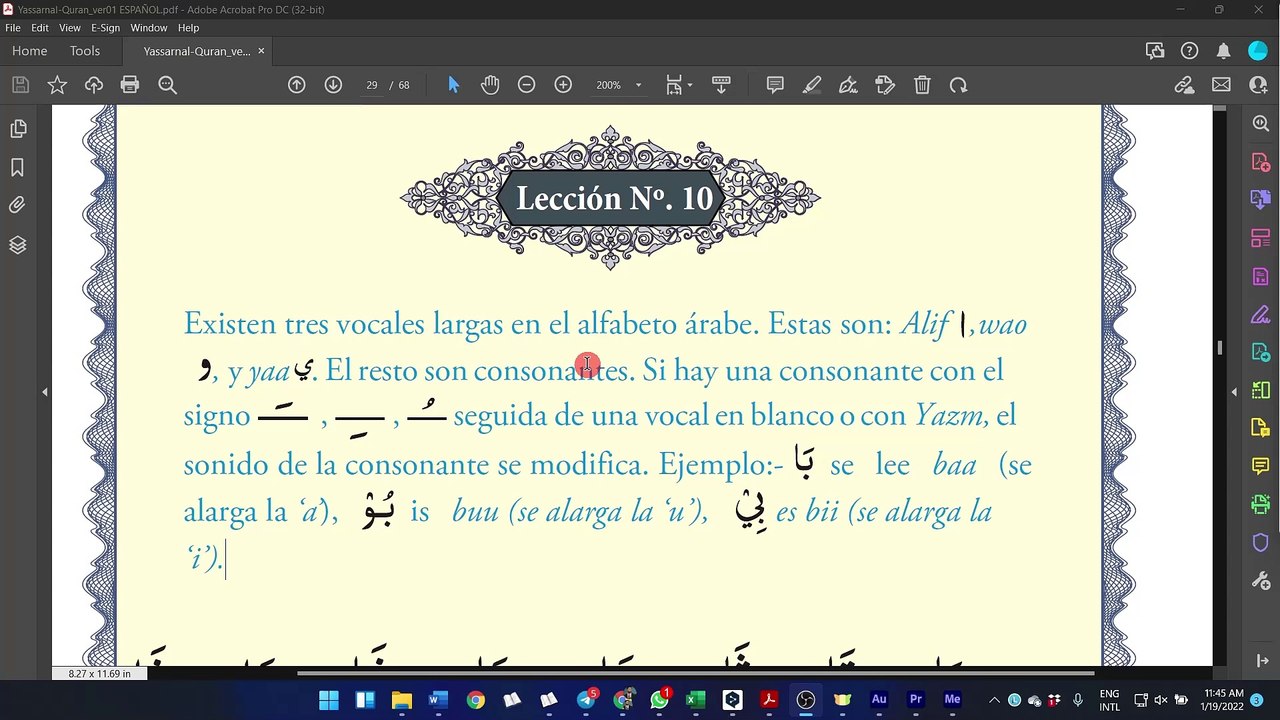Open WhatsApp from the taskbar
1280x720 pixels.
(659, 700)
